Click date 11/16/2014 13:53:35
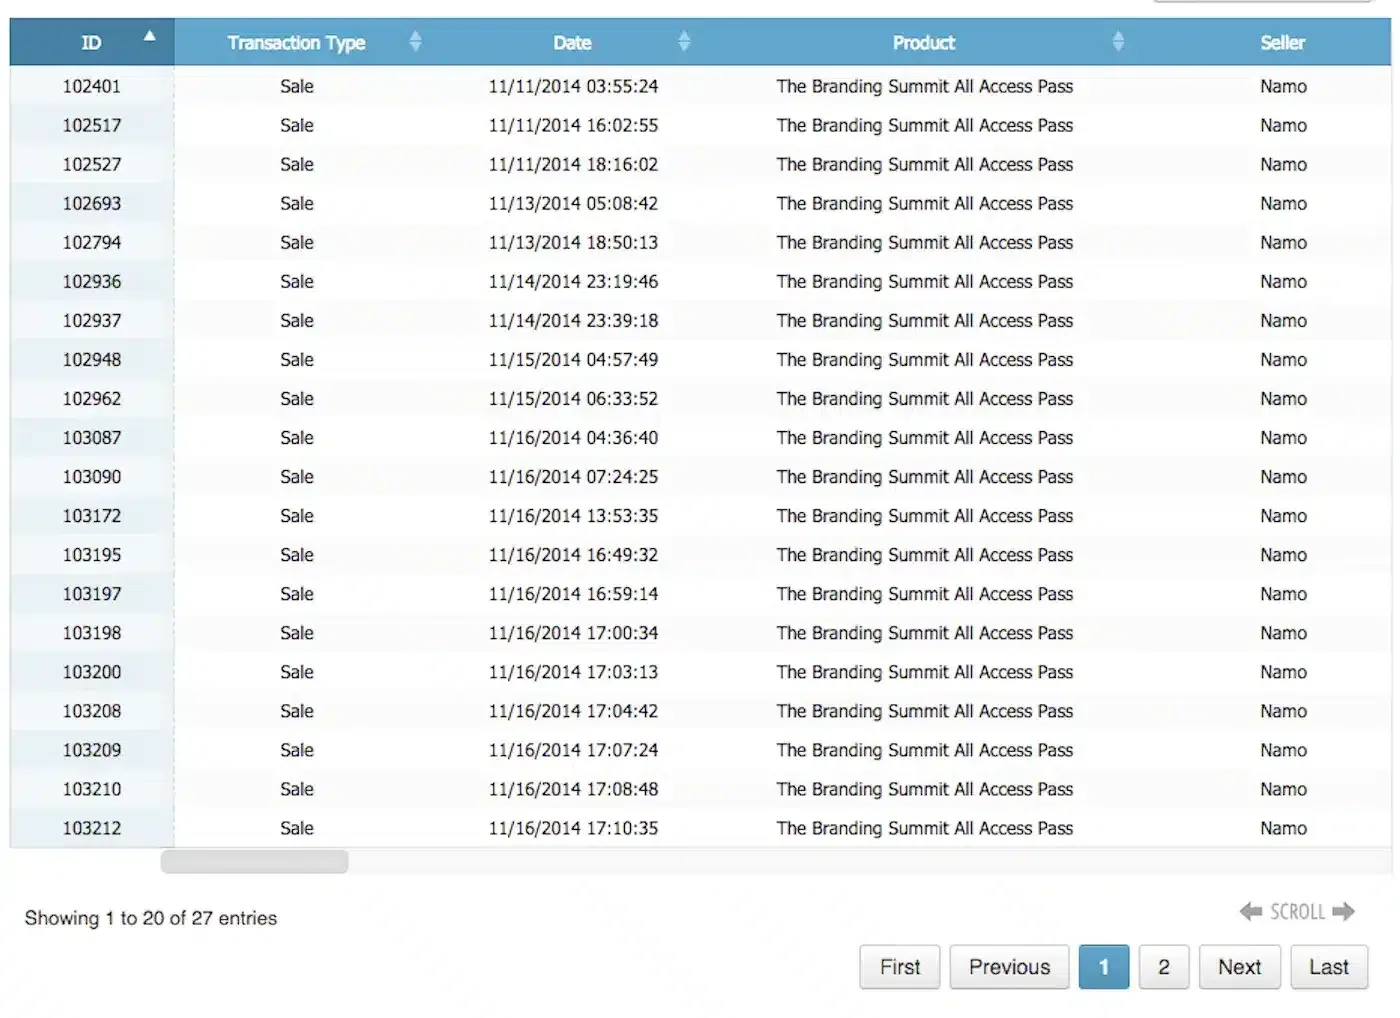 point(573,515)
